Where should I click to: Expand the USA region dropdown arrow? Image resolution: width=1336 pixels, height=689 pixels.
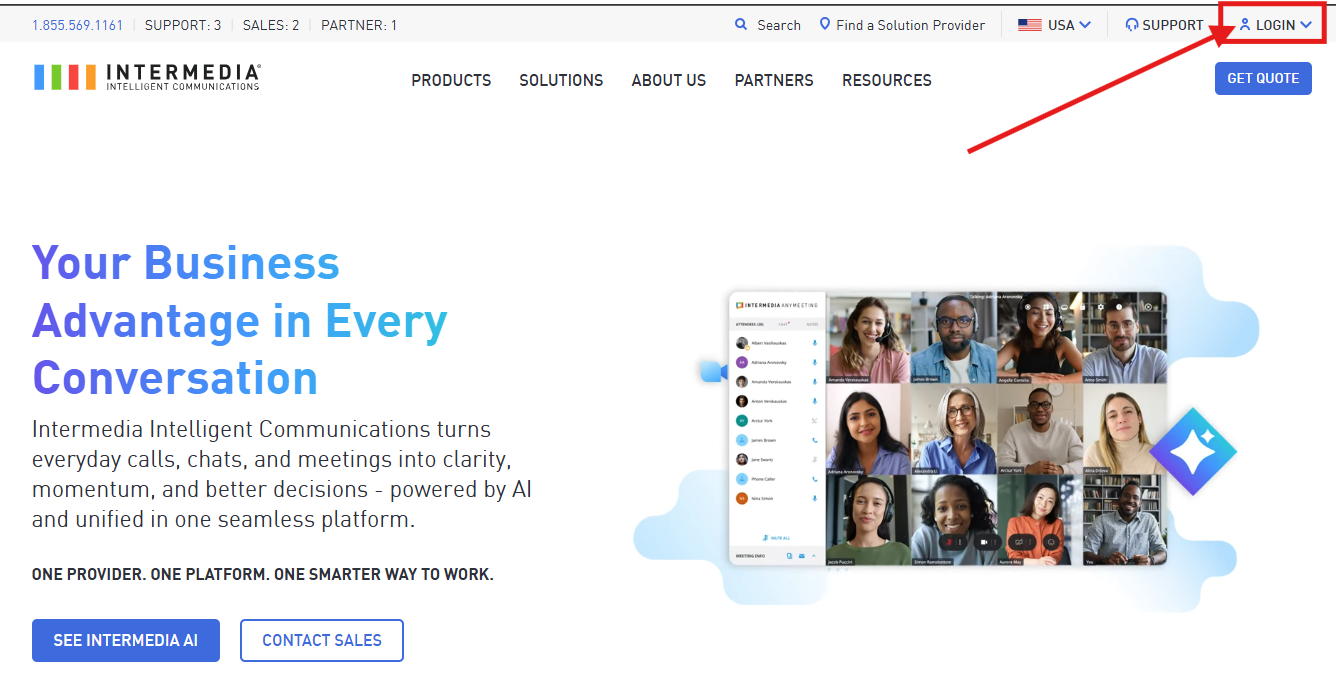pos(1085,25)
